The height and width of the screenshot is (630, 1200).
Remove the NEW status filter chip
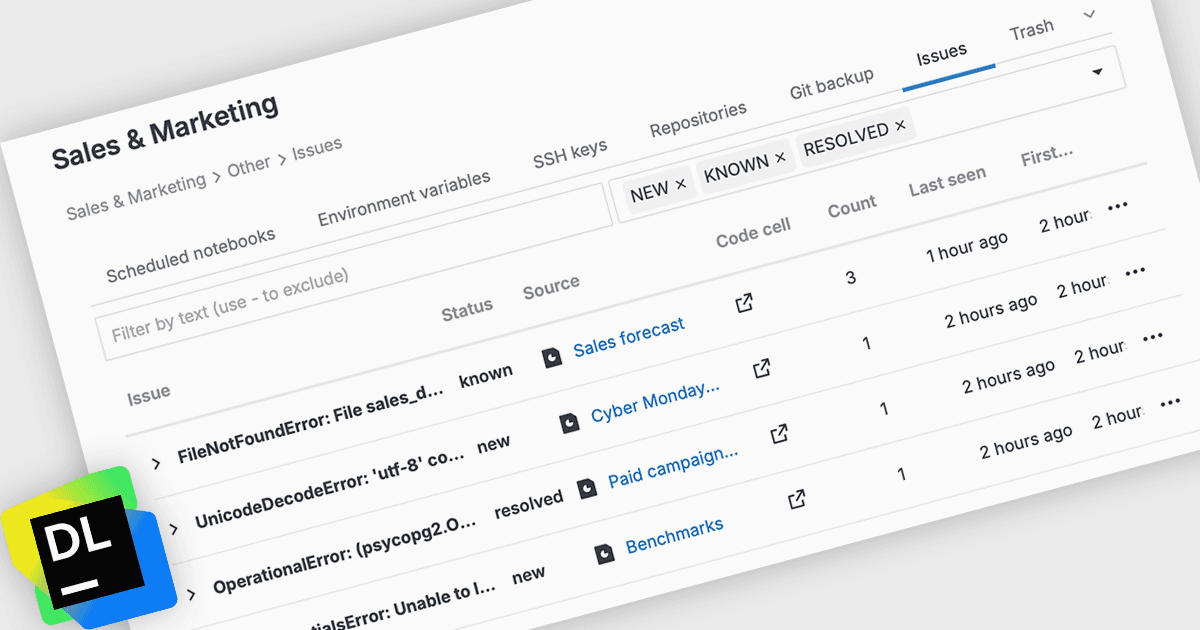point(681,184)
